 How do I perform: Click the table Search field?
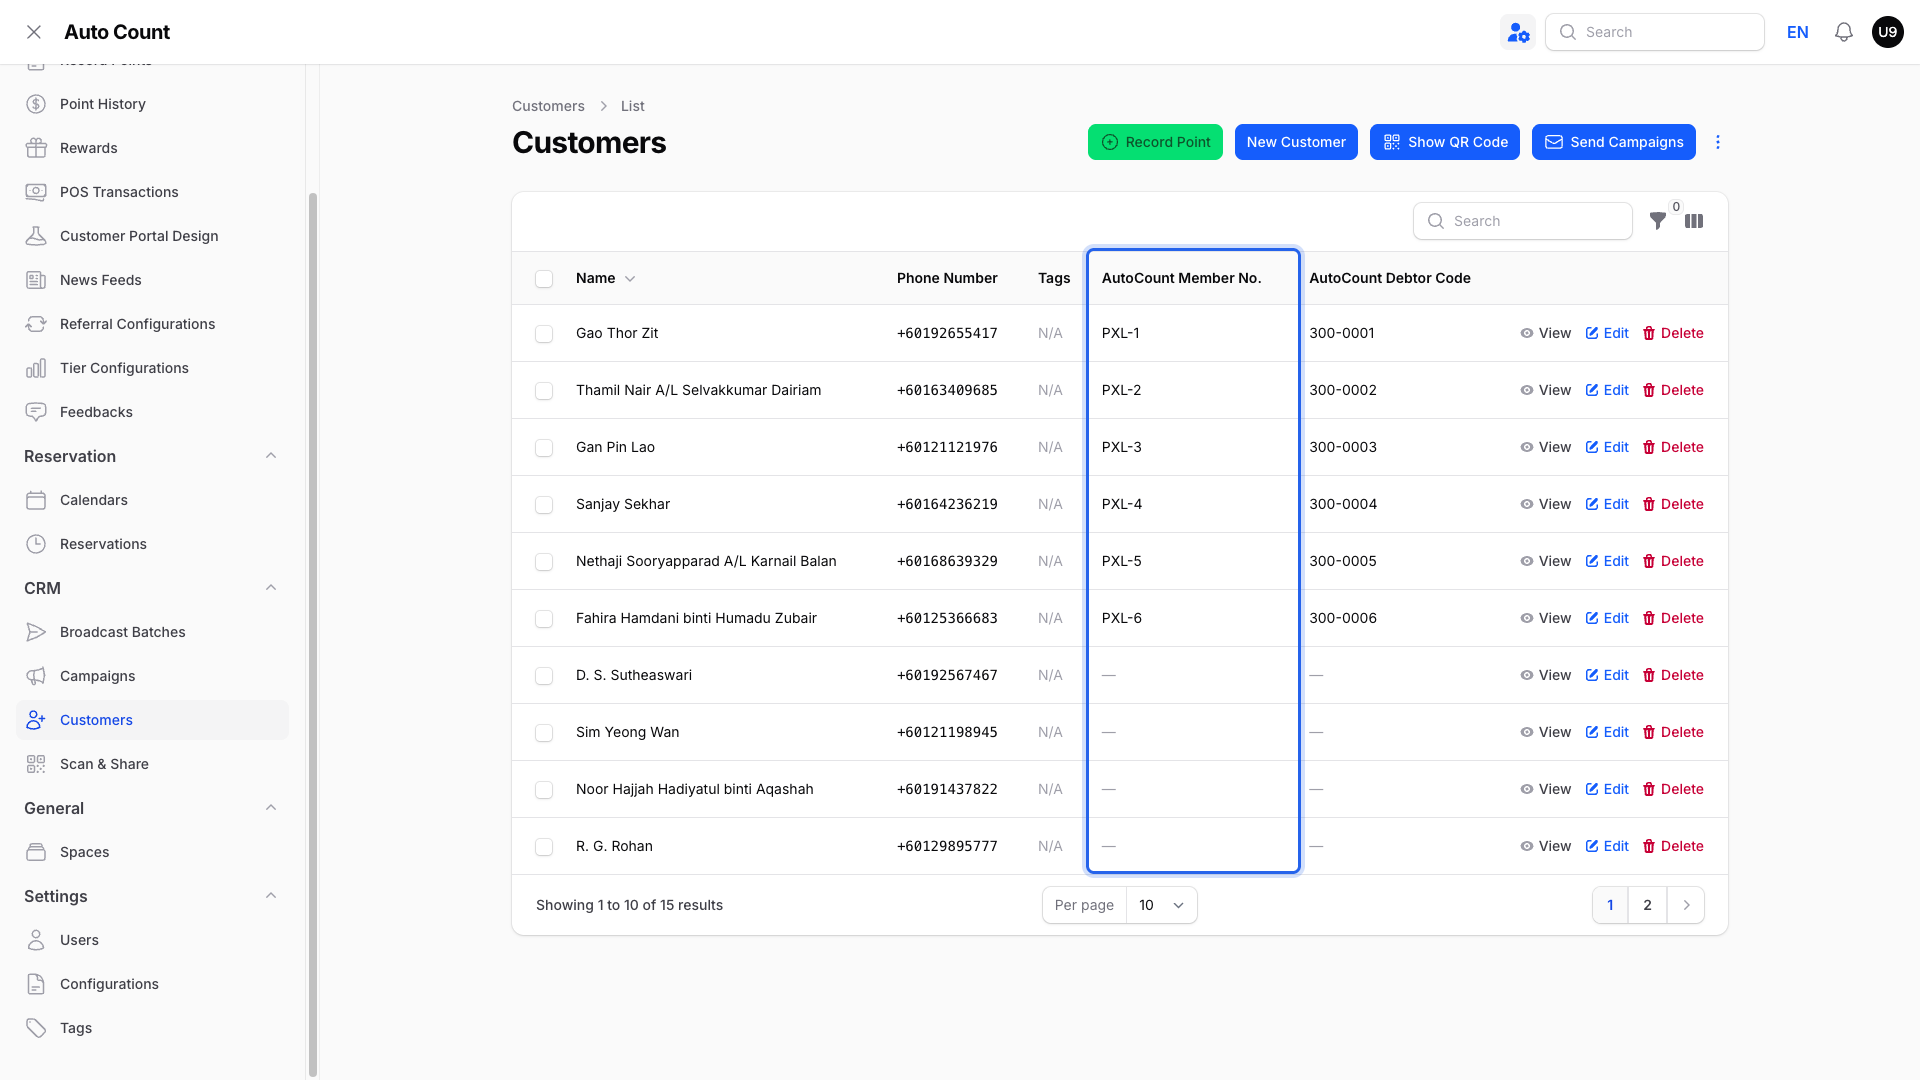pyautogui.click(x=1523, y=221)
